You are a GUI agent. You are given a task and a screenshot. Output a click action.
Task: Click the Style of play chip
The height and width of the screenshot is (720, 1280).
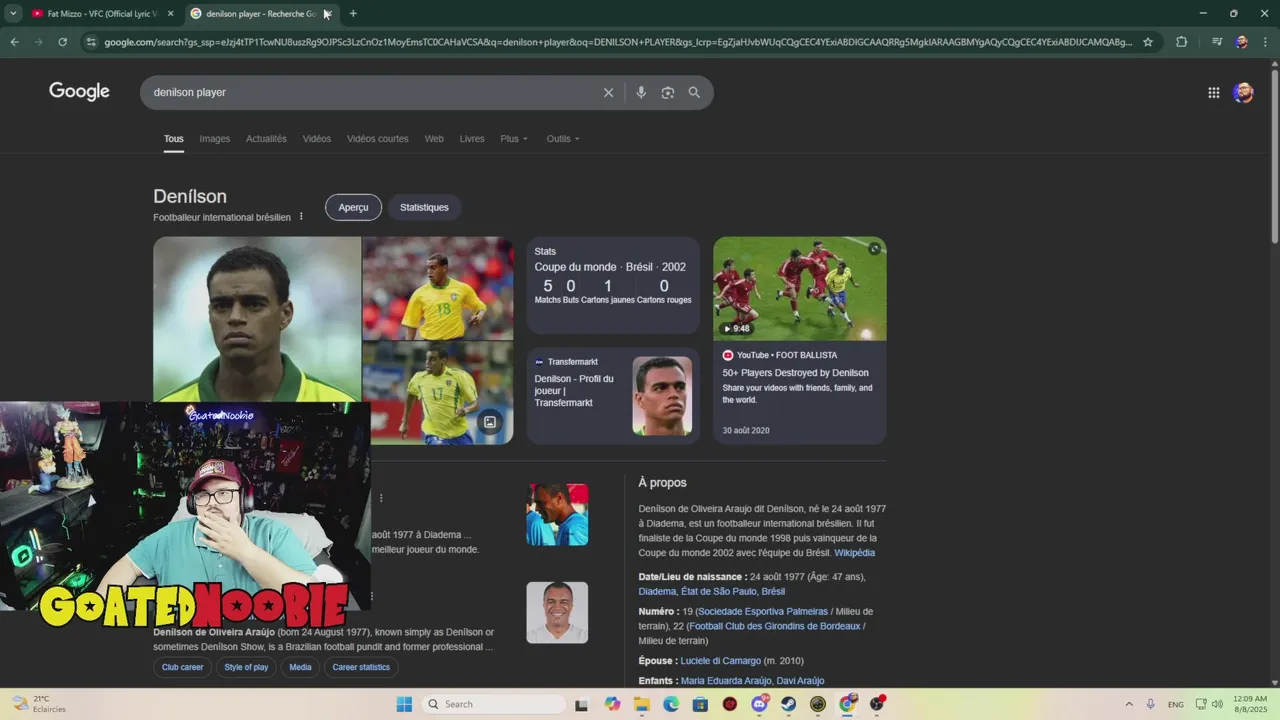(x=246, y=667)
